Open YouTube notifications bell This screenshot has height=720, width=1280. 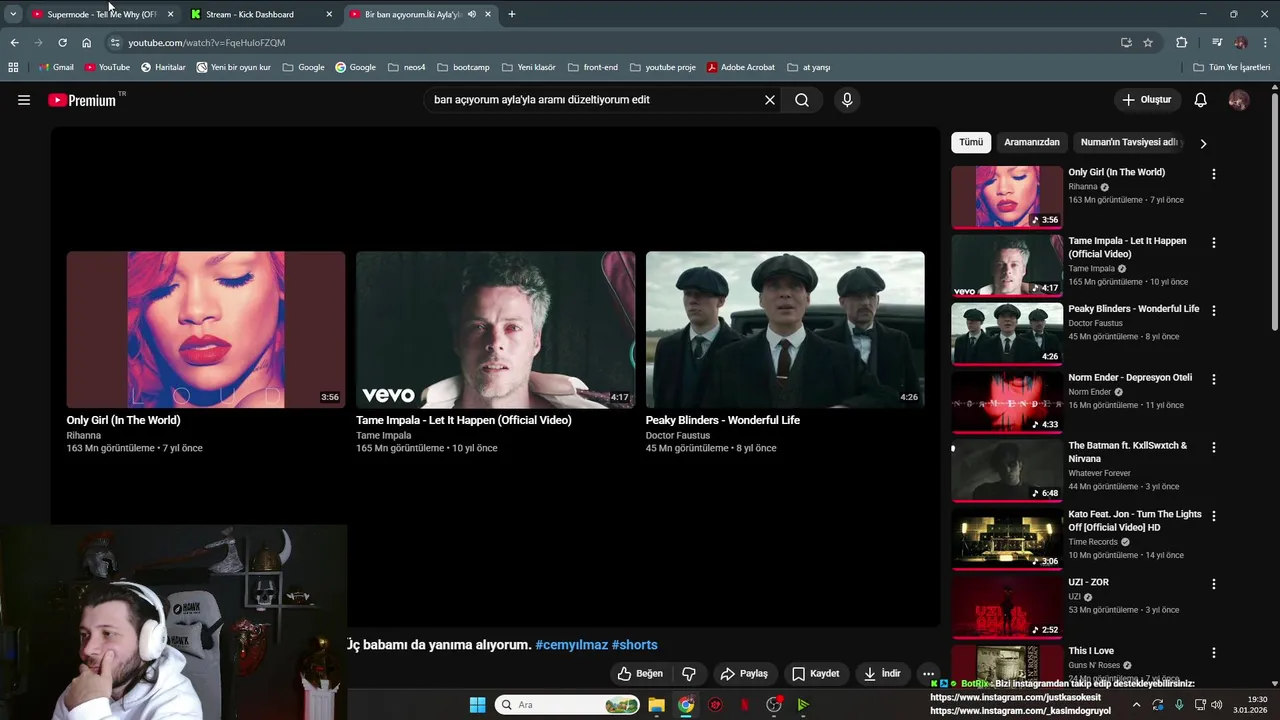point(1201,100)
